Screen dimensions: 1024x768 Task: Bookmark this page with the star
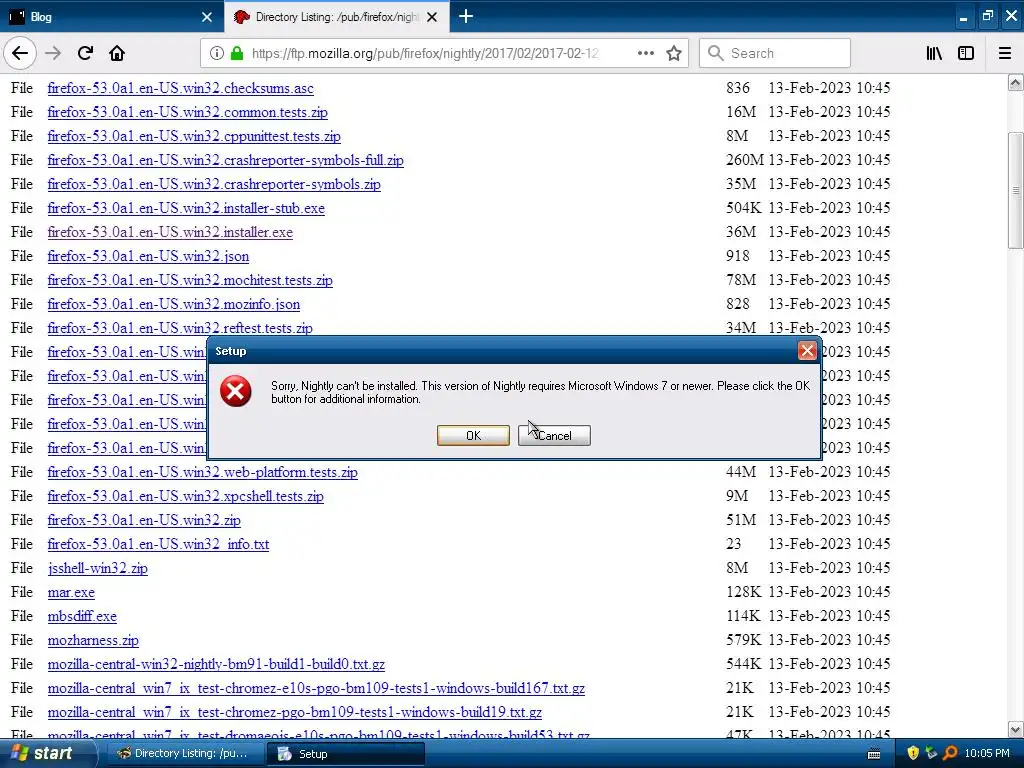[x=674, y=53]
